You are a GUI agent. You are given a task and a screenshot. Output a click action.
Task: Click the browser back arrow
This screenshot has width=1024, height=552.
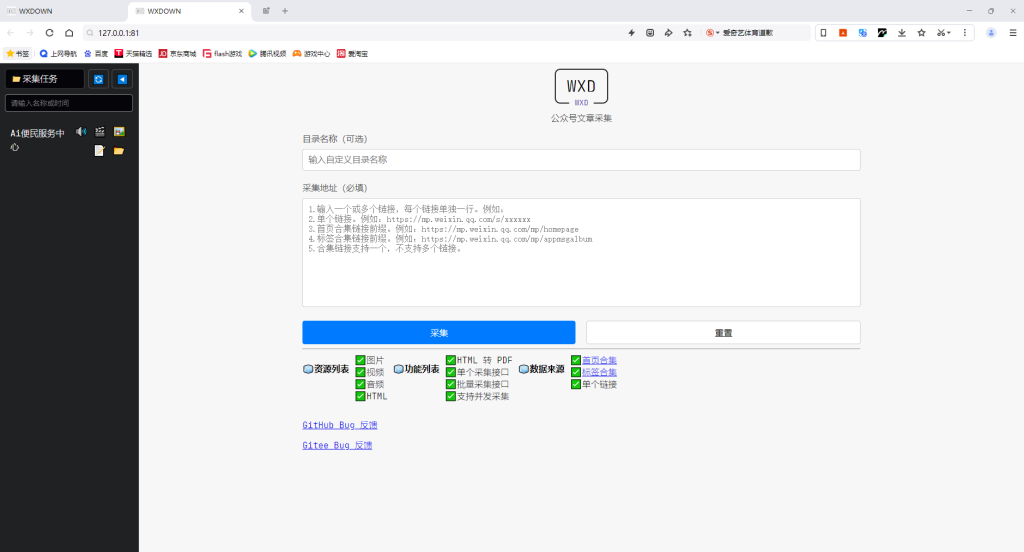[10, 33]
